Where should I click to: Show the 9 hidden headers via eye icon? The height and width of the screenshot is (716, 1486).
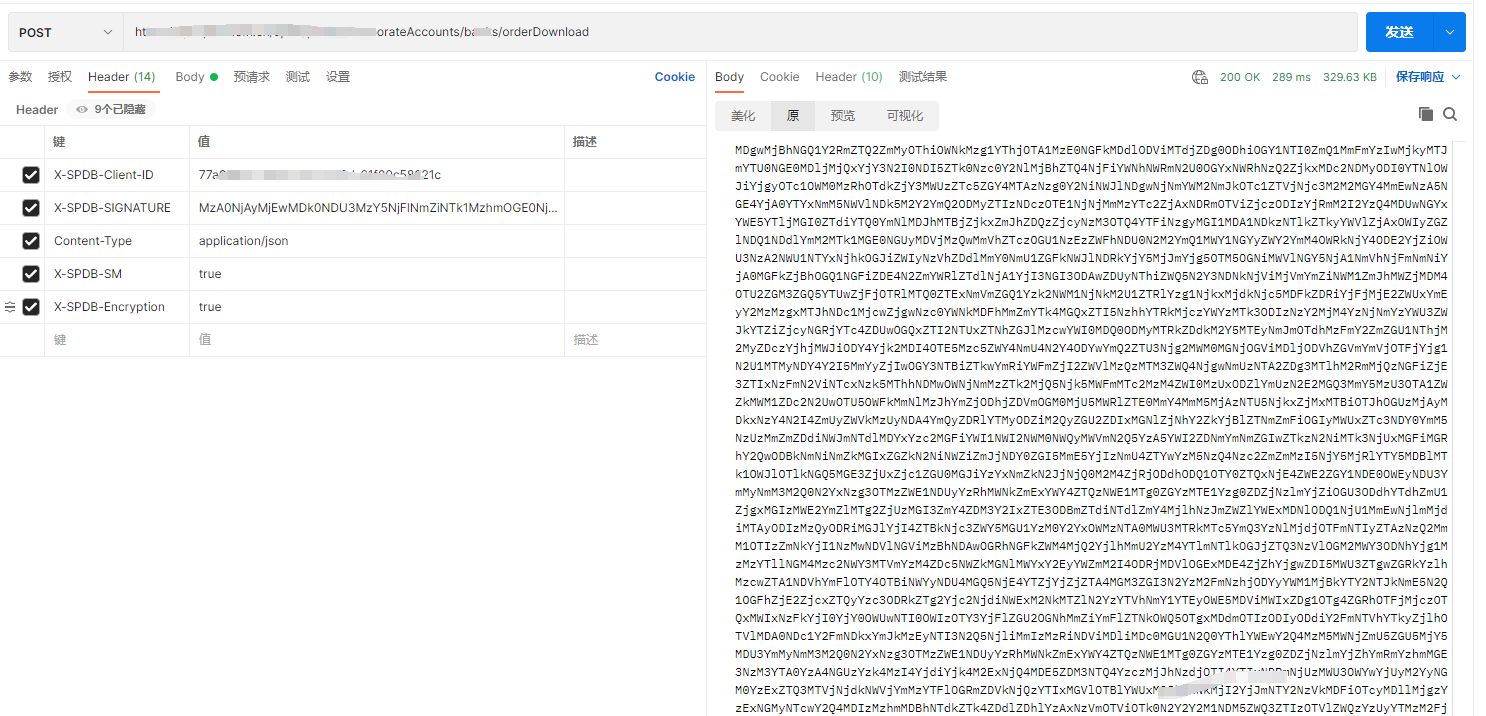(82, 110)
